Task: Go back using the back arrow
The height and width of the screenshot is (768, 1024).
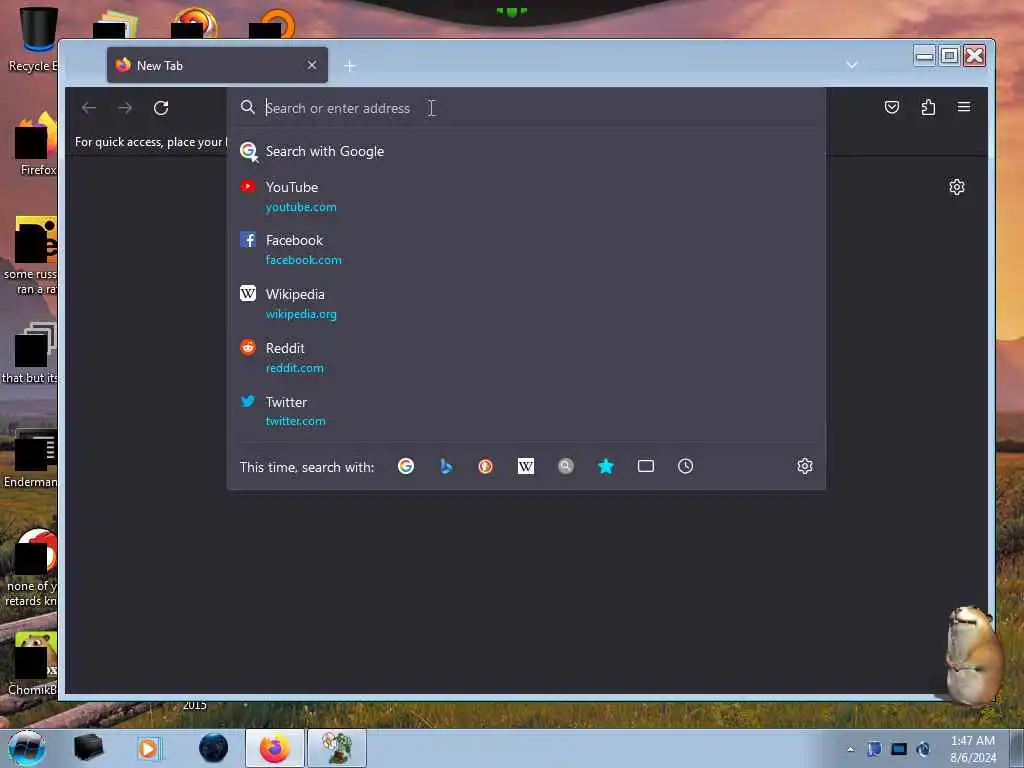Action: (89, 108)
